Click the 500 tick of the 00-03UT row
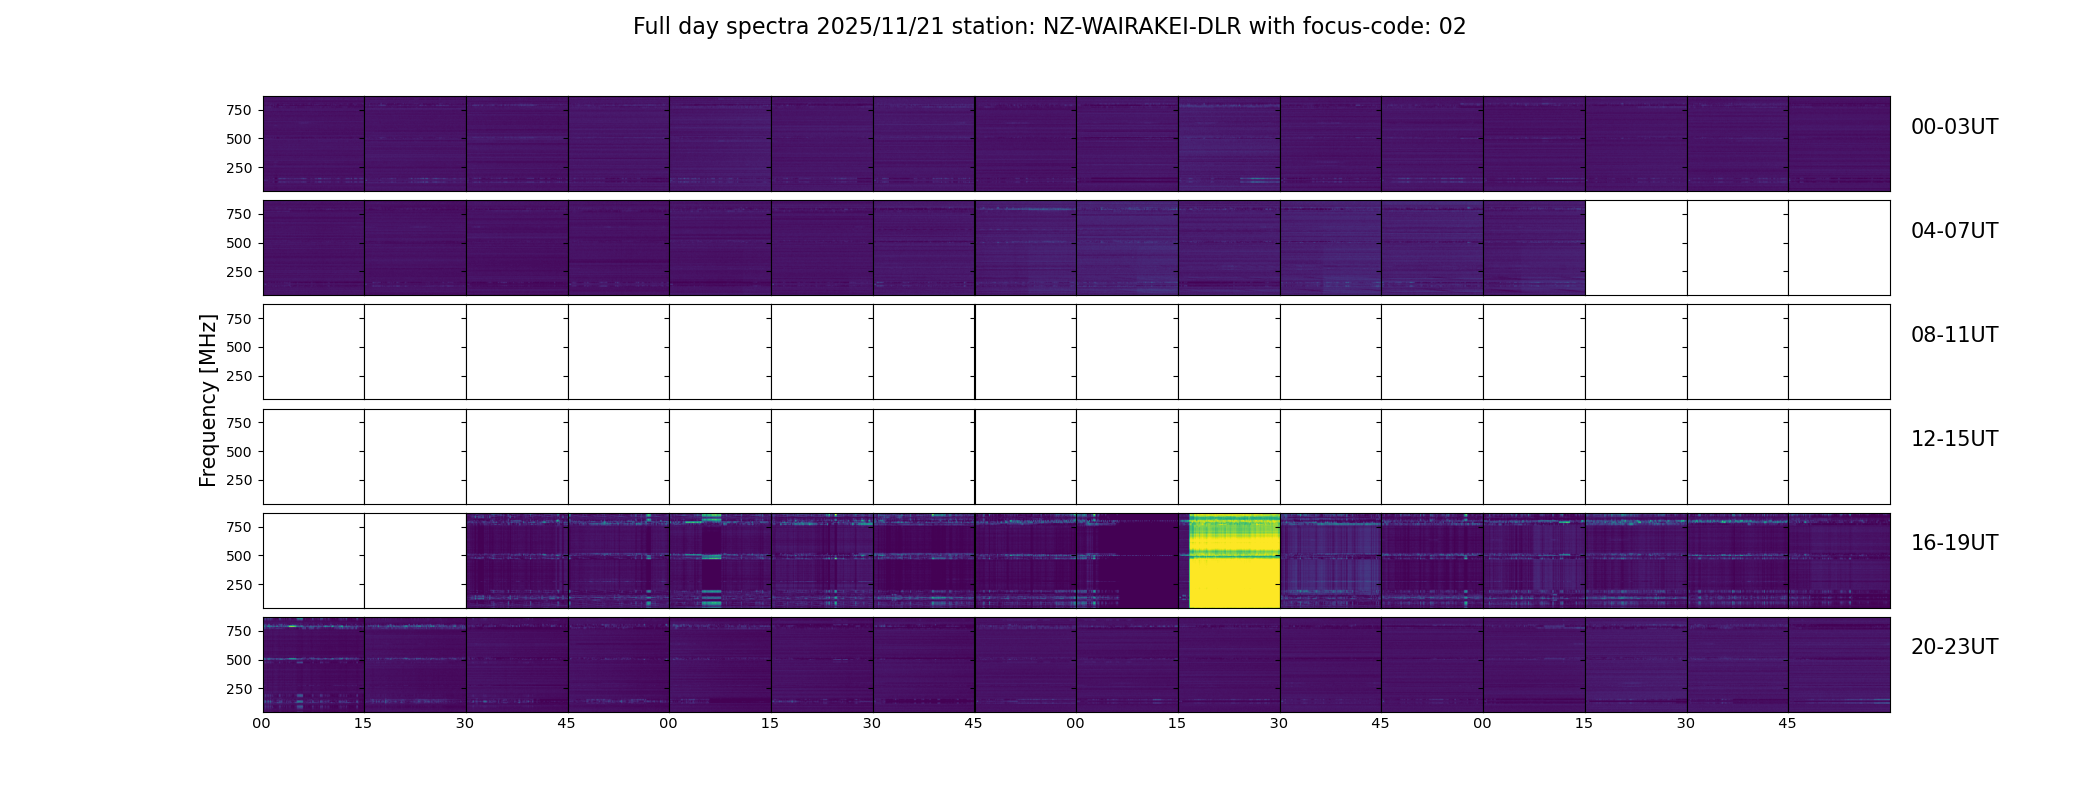Viewport: 2100px width, 800px height. (x=239, y=139)
